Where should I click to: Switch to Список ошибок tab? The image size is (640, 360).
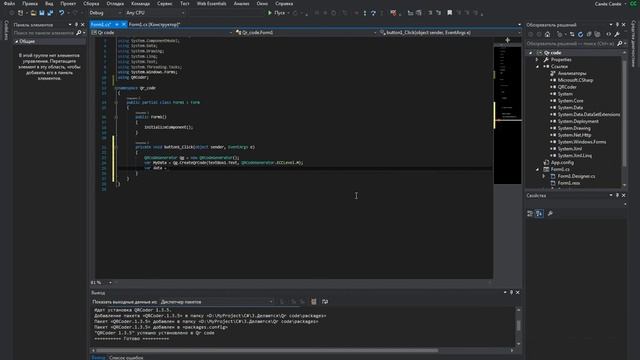click(126, 358)
